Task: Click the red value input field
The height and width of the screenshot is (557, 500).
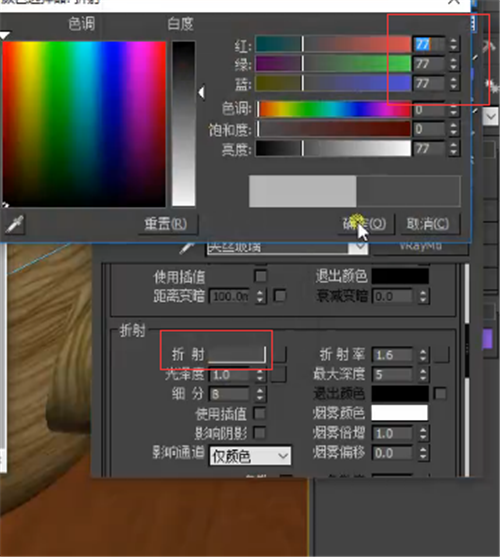Action: 429,44
